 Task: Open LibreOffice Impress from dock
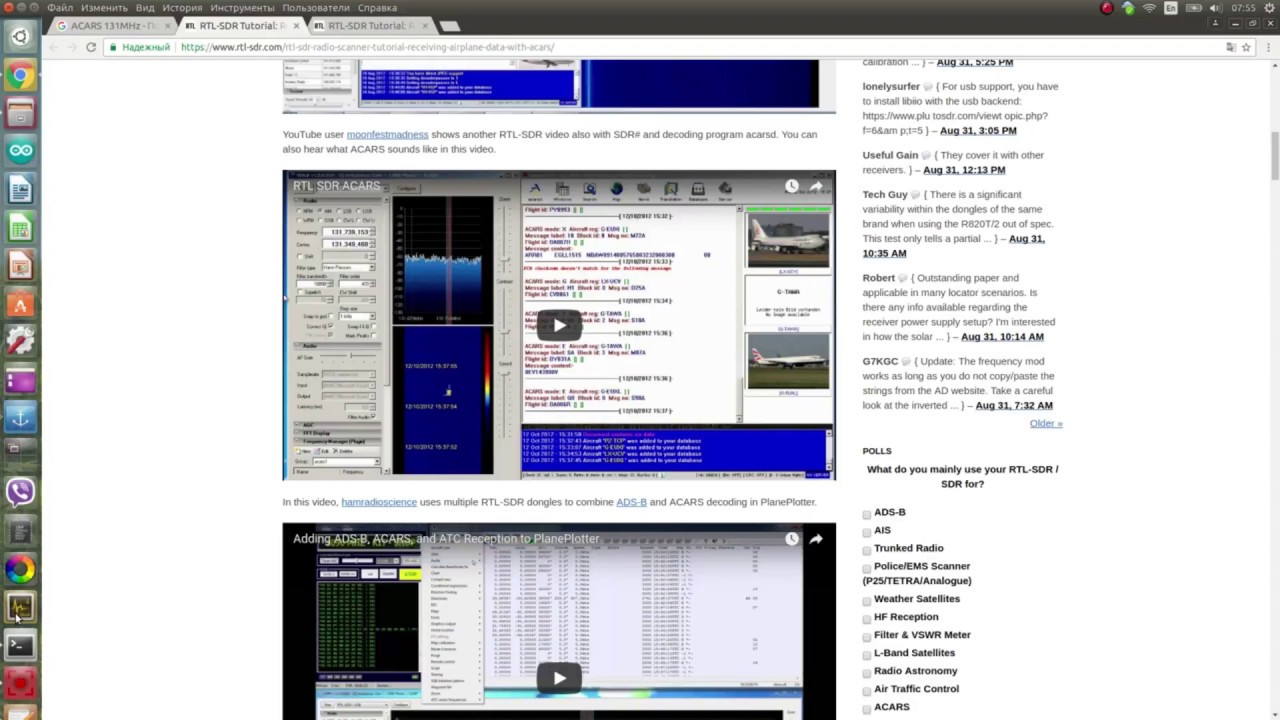click(20, 266)
